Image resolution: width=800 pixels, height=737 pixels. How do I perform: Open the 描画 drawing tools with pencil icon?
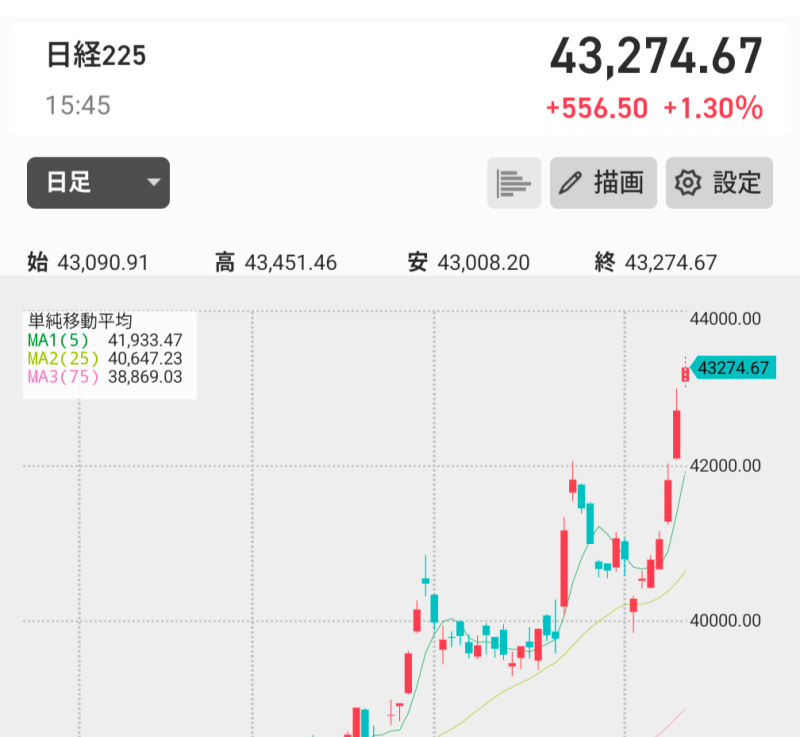[603, 183]
